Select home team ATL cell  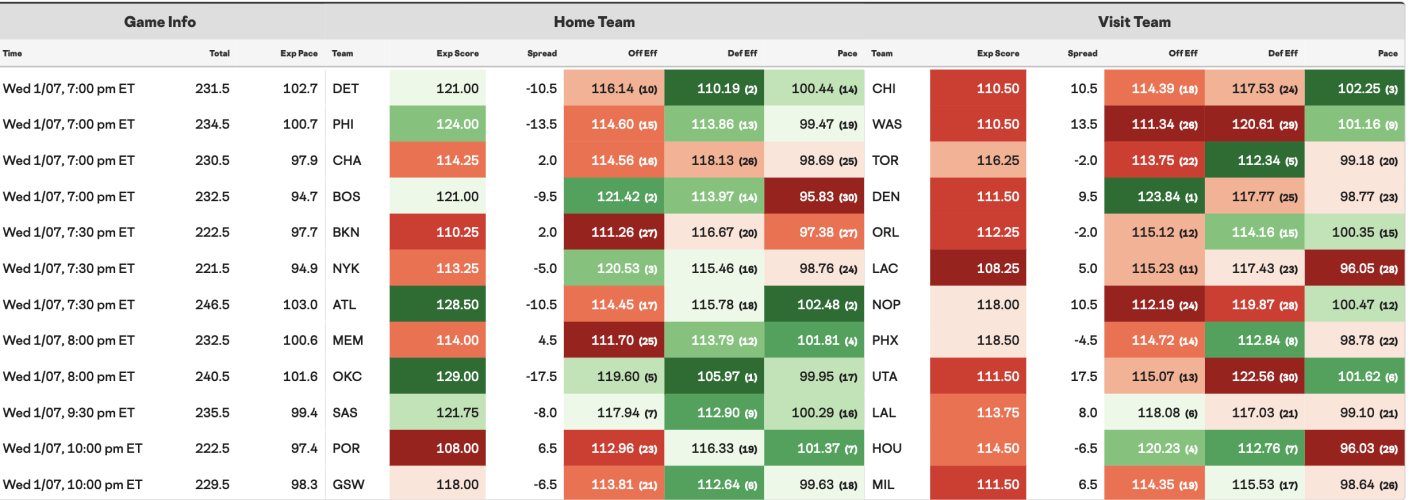tap(344, 304)
